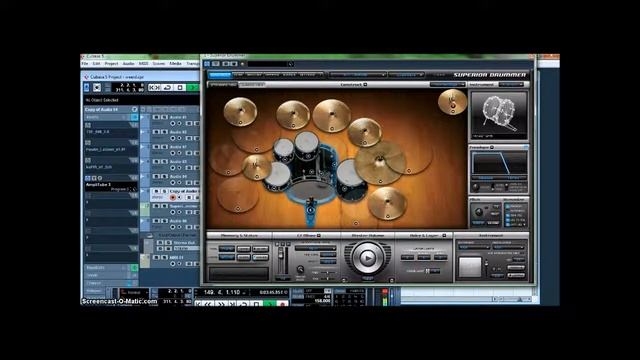Mute the Stereo Out channel
This screenshot has width=640, height=360.
pyautogui.click(x=160, y=242)
